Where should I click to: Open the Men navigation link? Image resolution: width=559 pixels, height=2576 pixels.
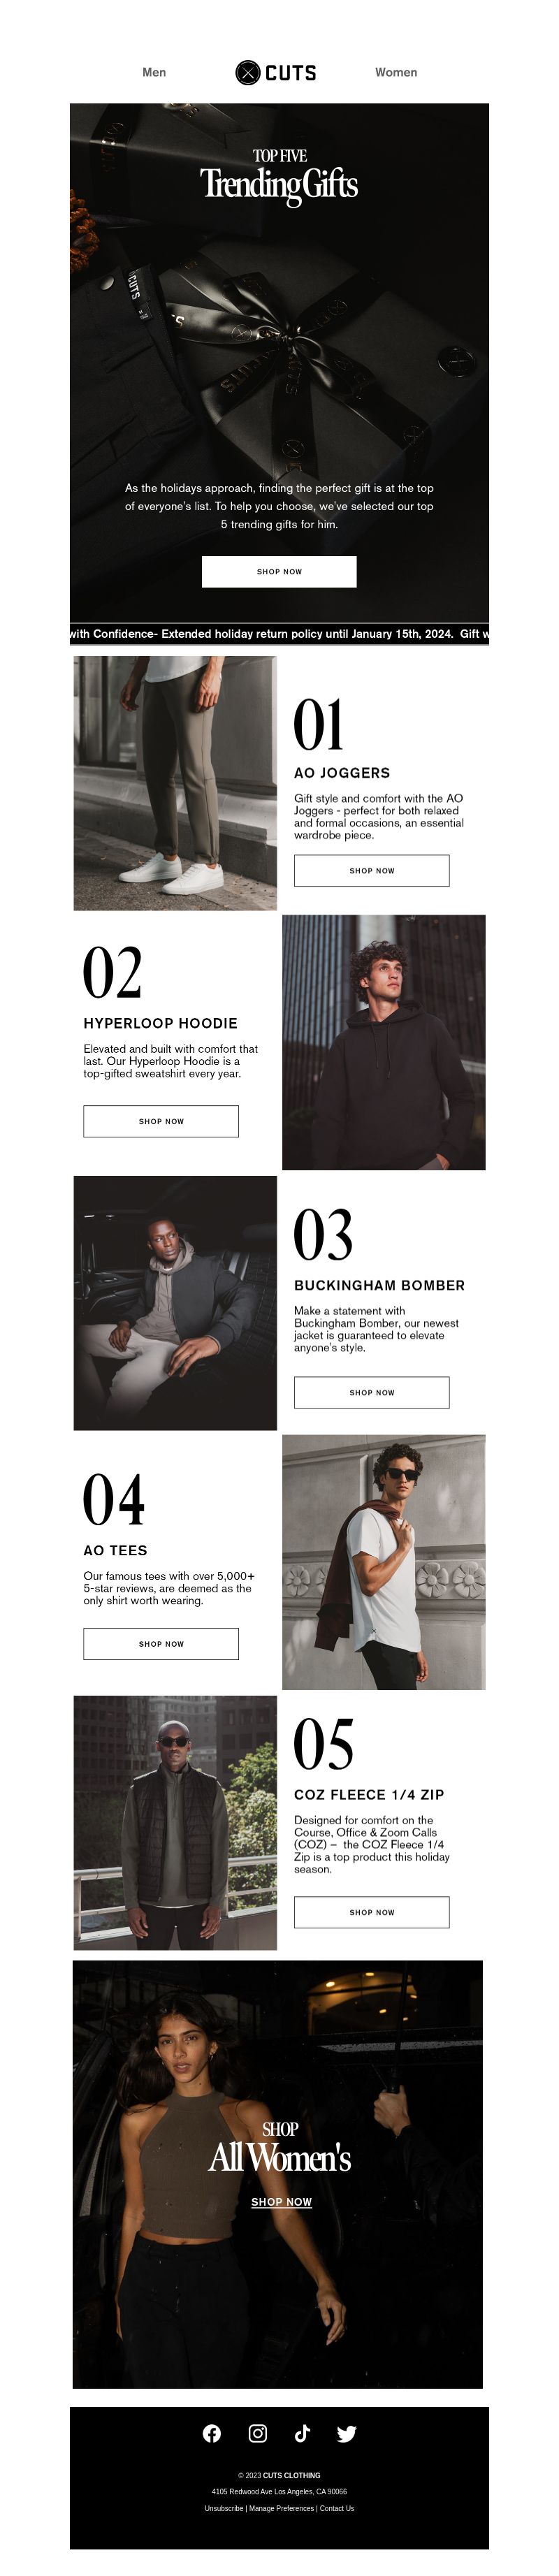click(154, 72)
